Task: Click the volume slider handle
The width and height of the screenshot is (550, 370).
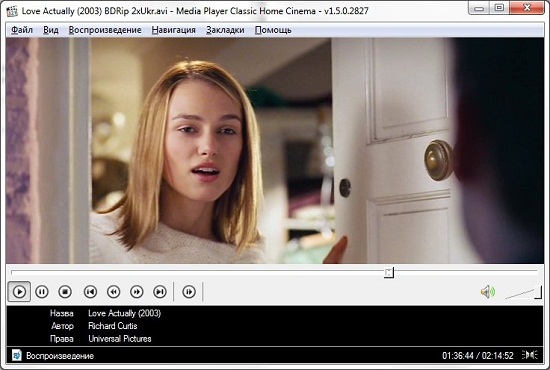Action: 538,292
